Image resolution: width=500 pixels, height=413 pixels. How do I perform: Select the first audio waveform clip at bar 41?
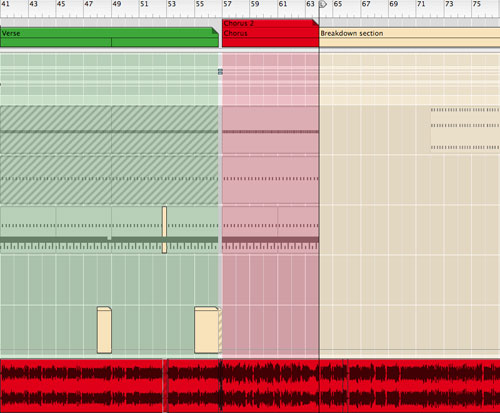(x=82, y=386)
